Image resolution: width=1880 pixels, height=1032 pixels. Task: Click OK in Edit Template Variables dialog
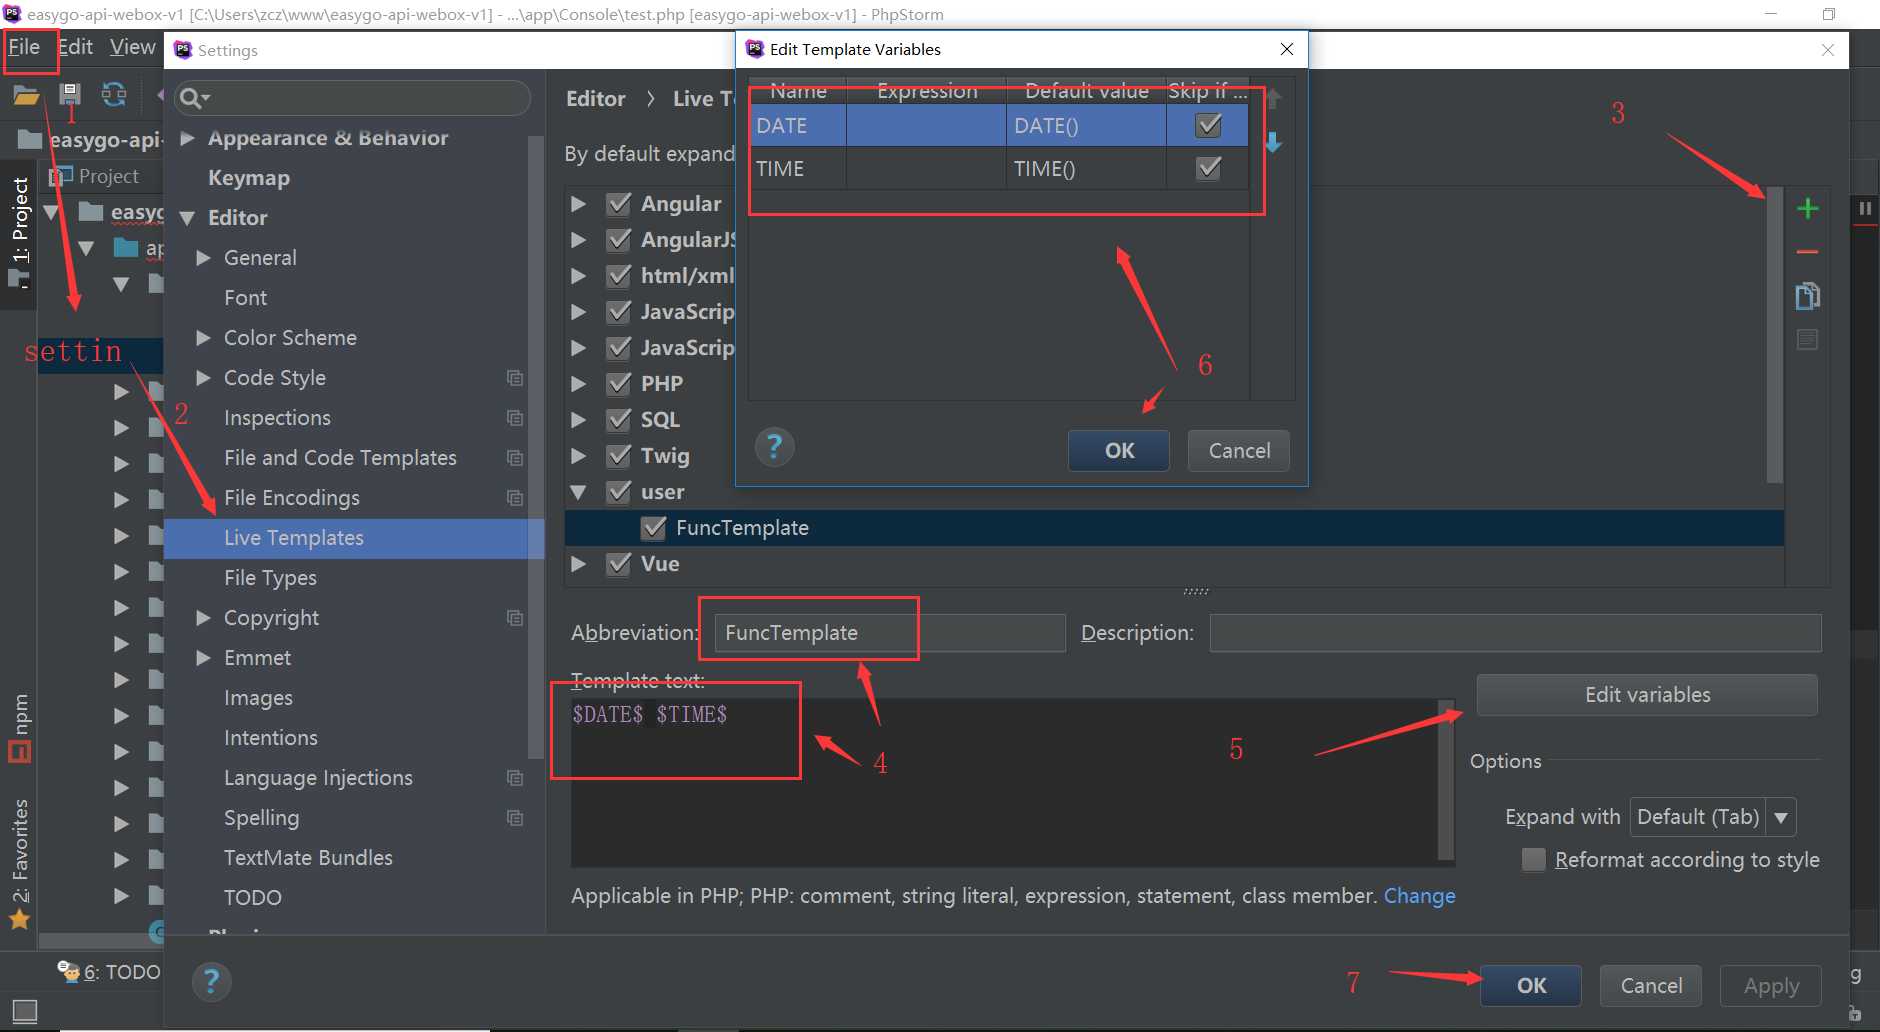[x=1119, y=451]
